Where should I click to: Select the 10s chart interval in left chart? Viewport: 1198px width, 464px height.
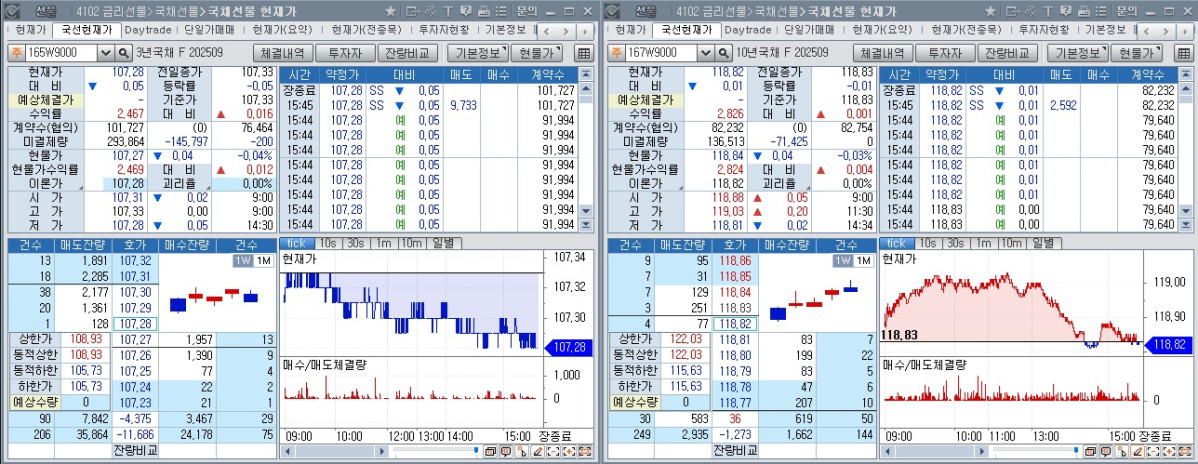328,244
